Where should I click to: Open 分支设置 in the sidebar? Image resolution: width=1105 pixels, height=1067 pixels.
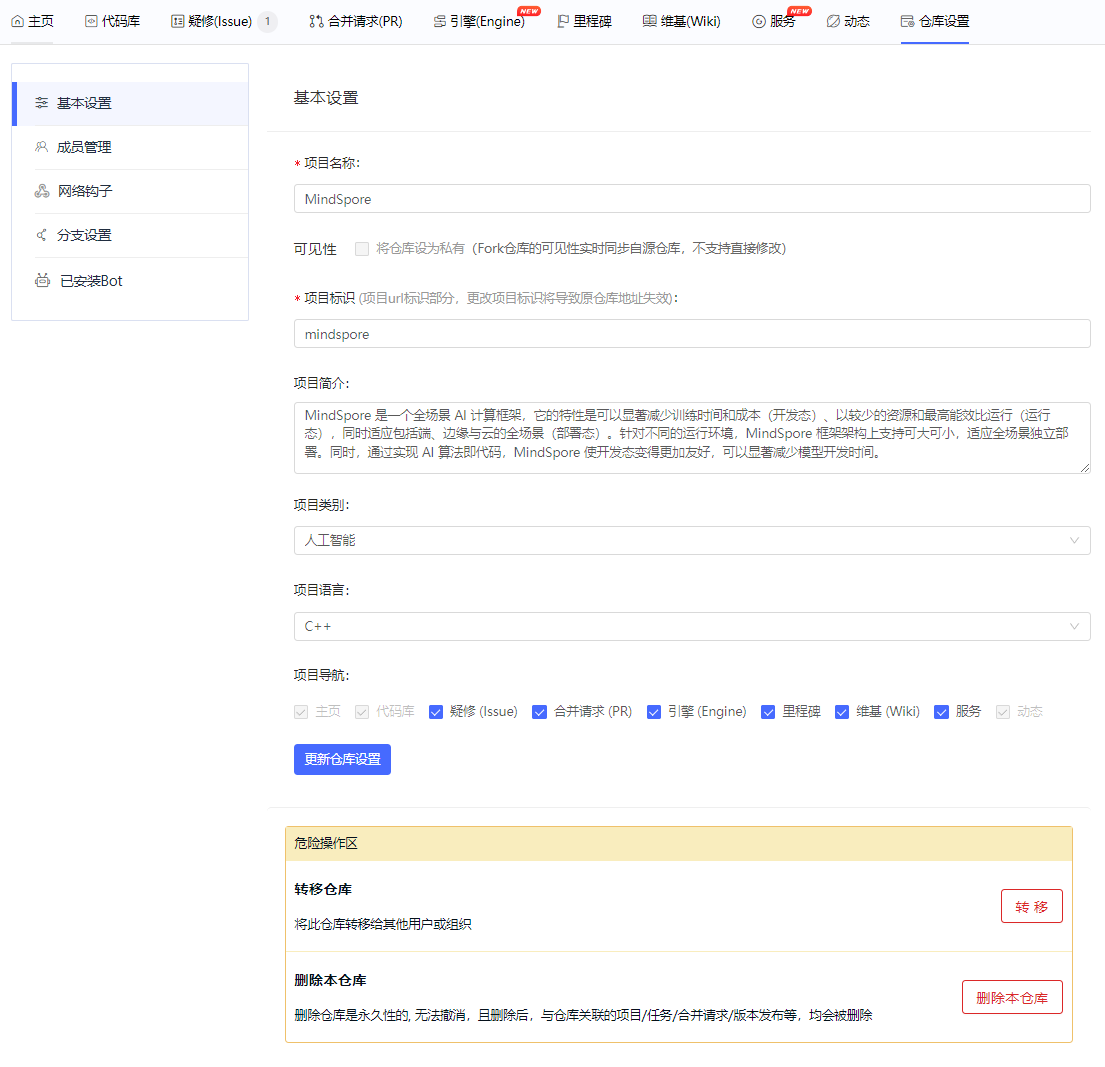coord(130,235)
